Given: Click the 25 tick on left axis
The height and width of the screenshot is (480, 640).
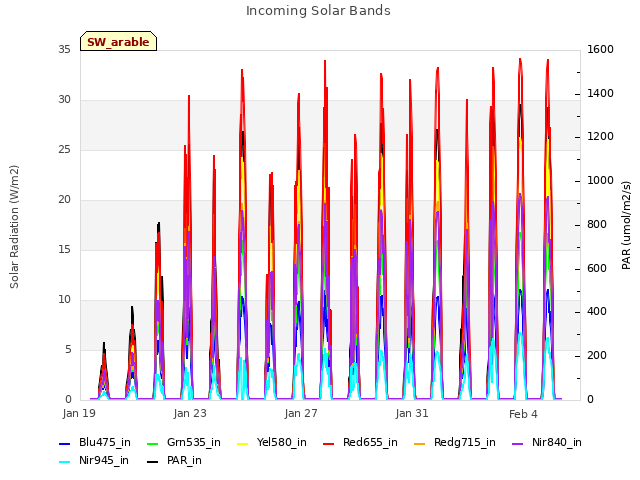Looking at the screenshot, I should tap(64, 150).
